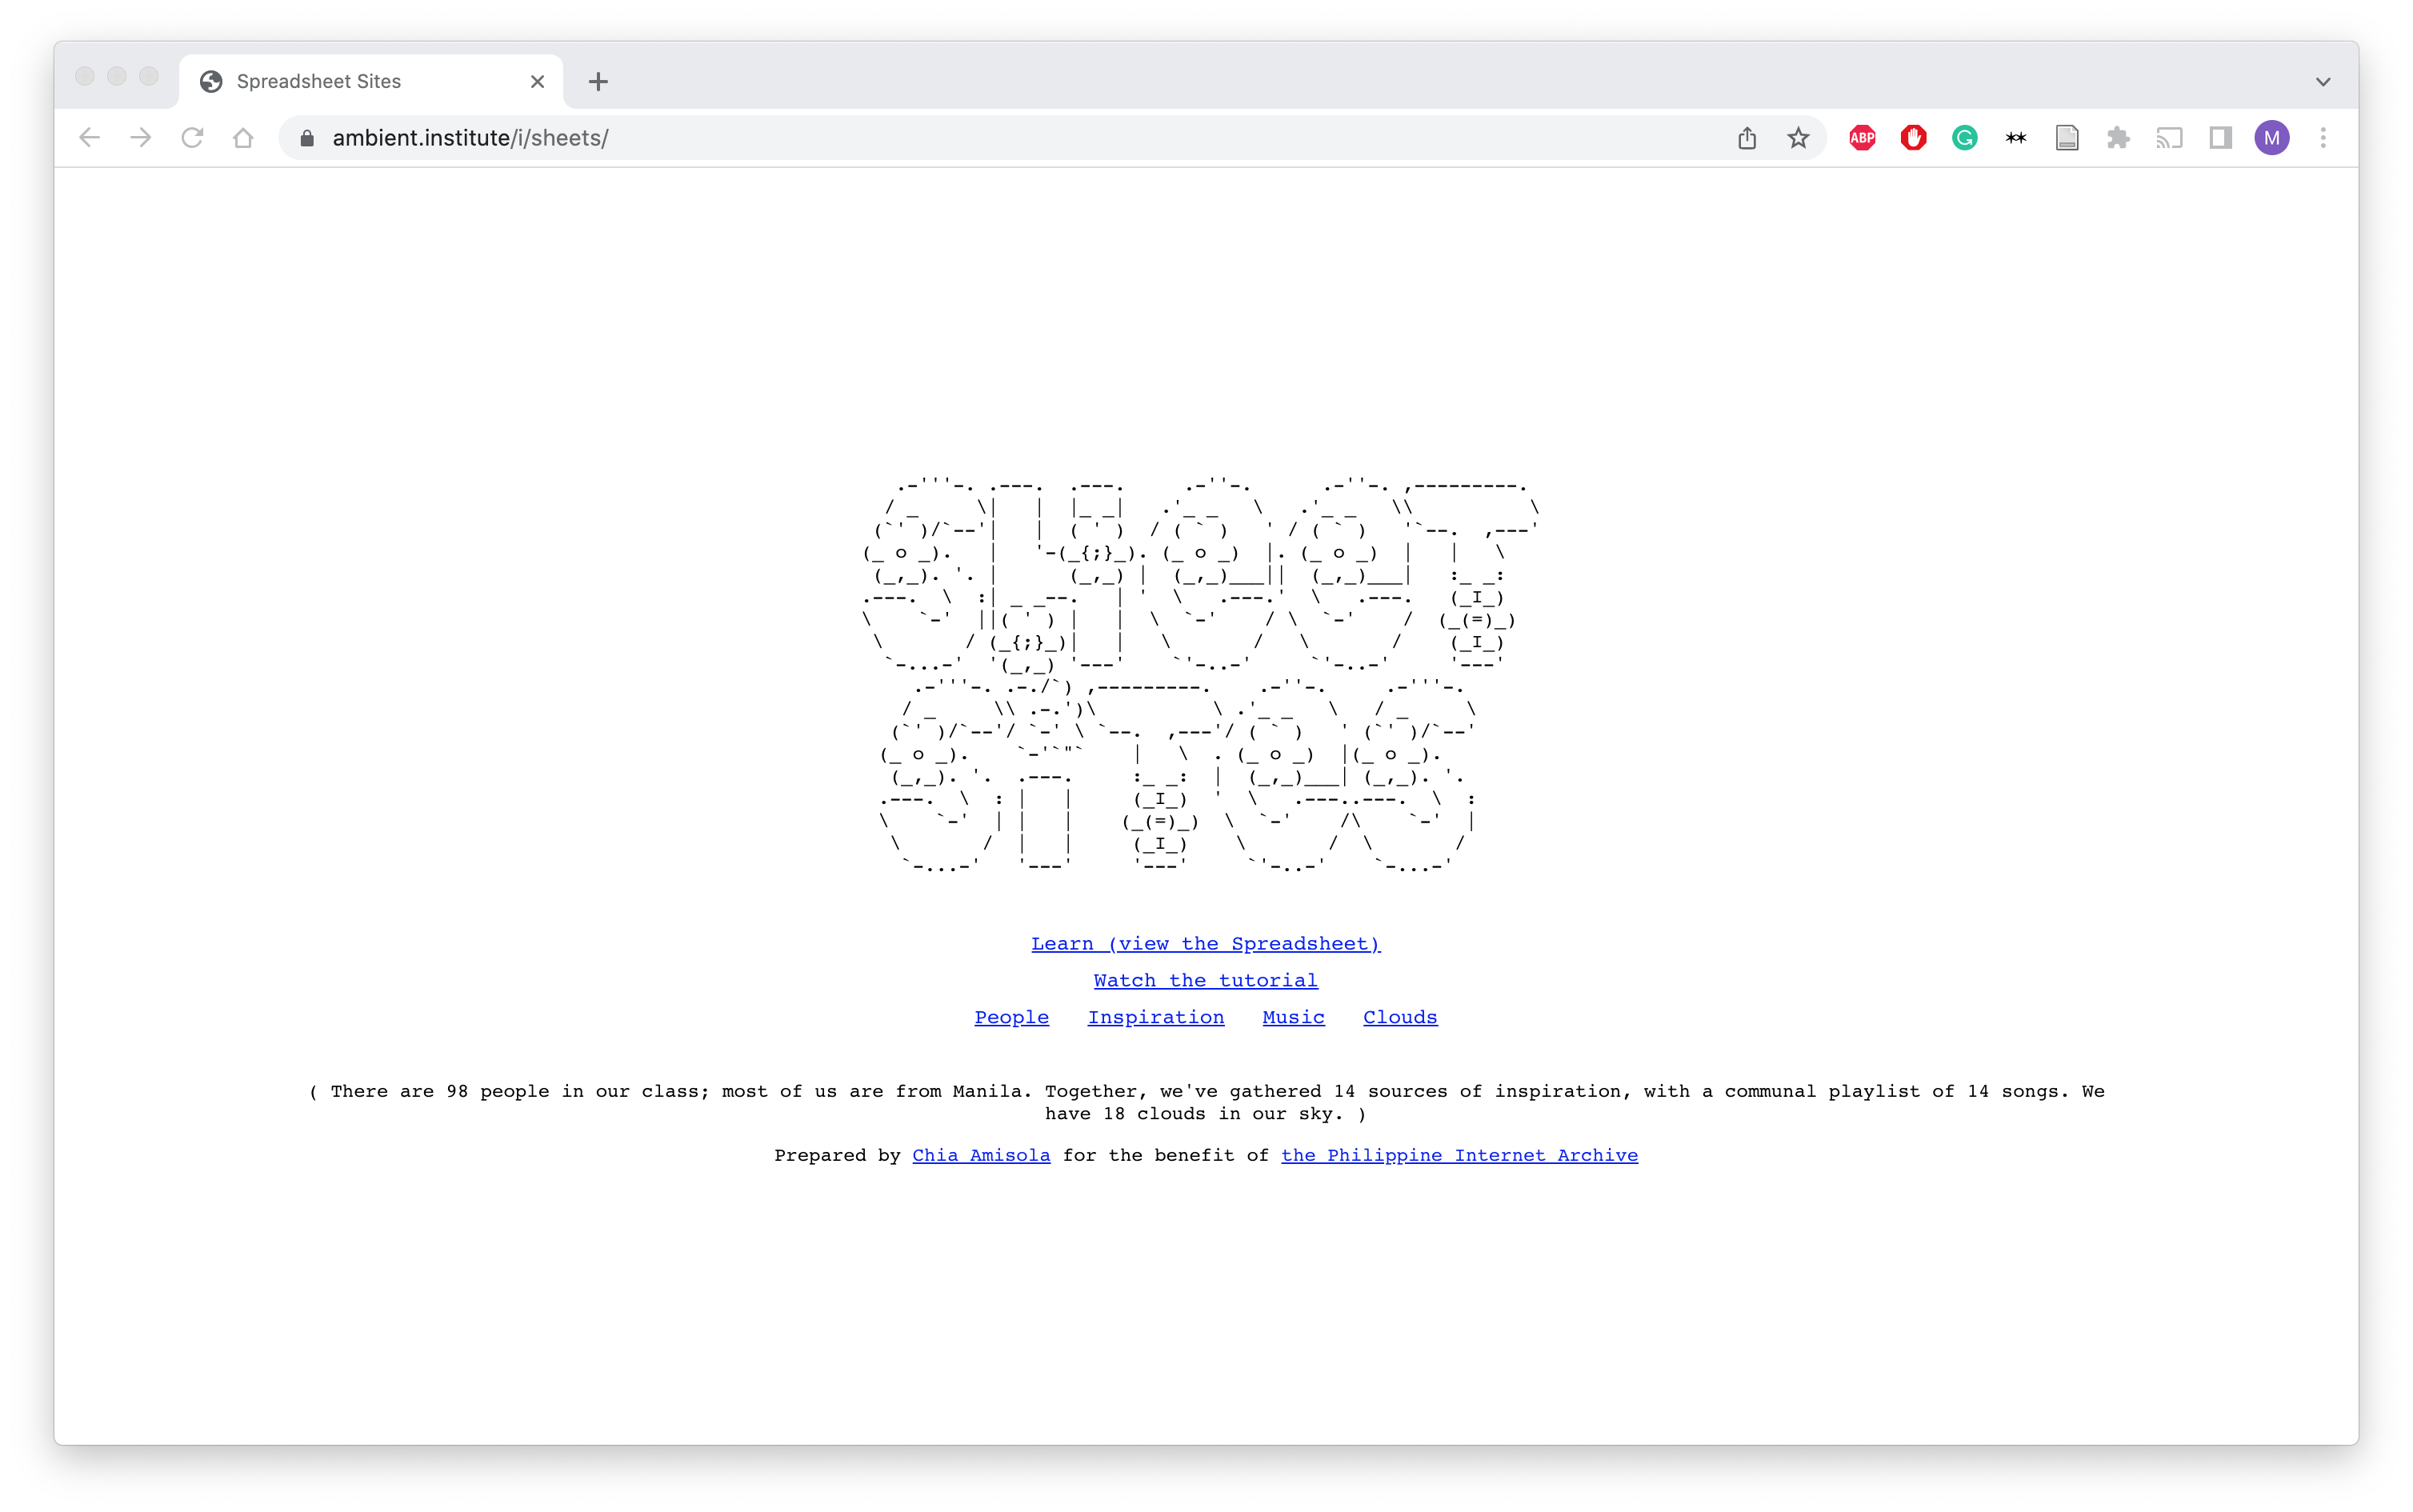The width and height of the screenshot is (2413, 1512).
Task: Click Watch the tutorial link
Action: (x=1206, y=979)
